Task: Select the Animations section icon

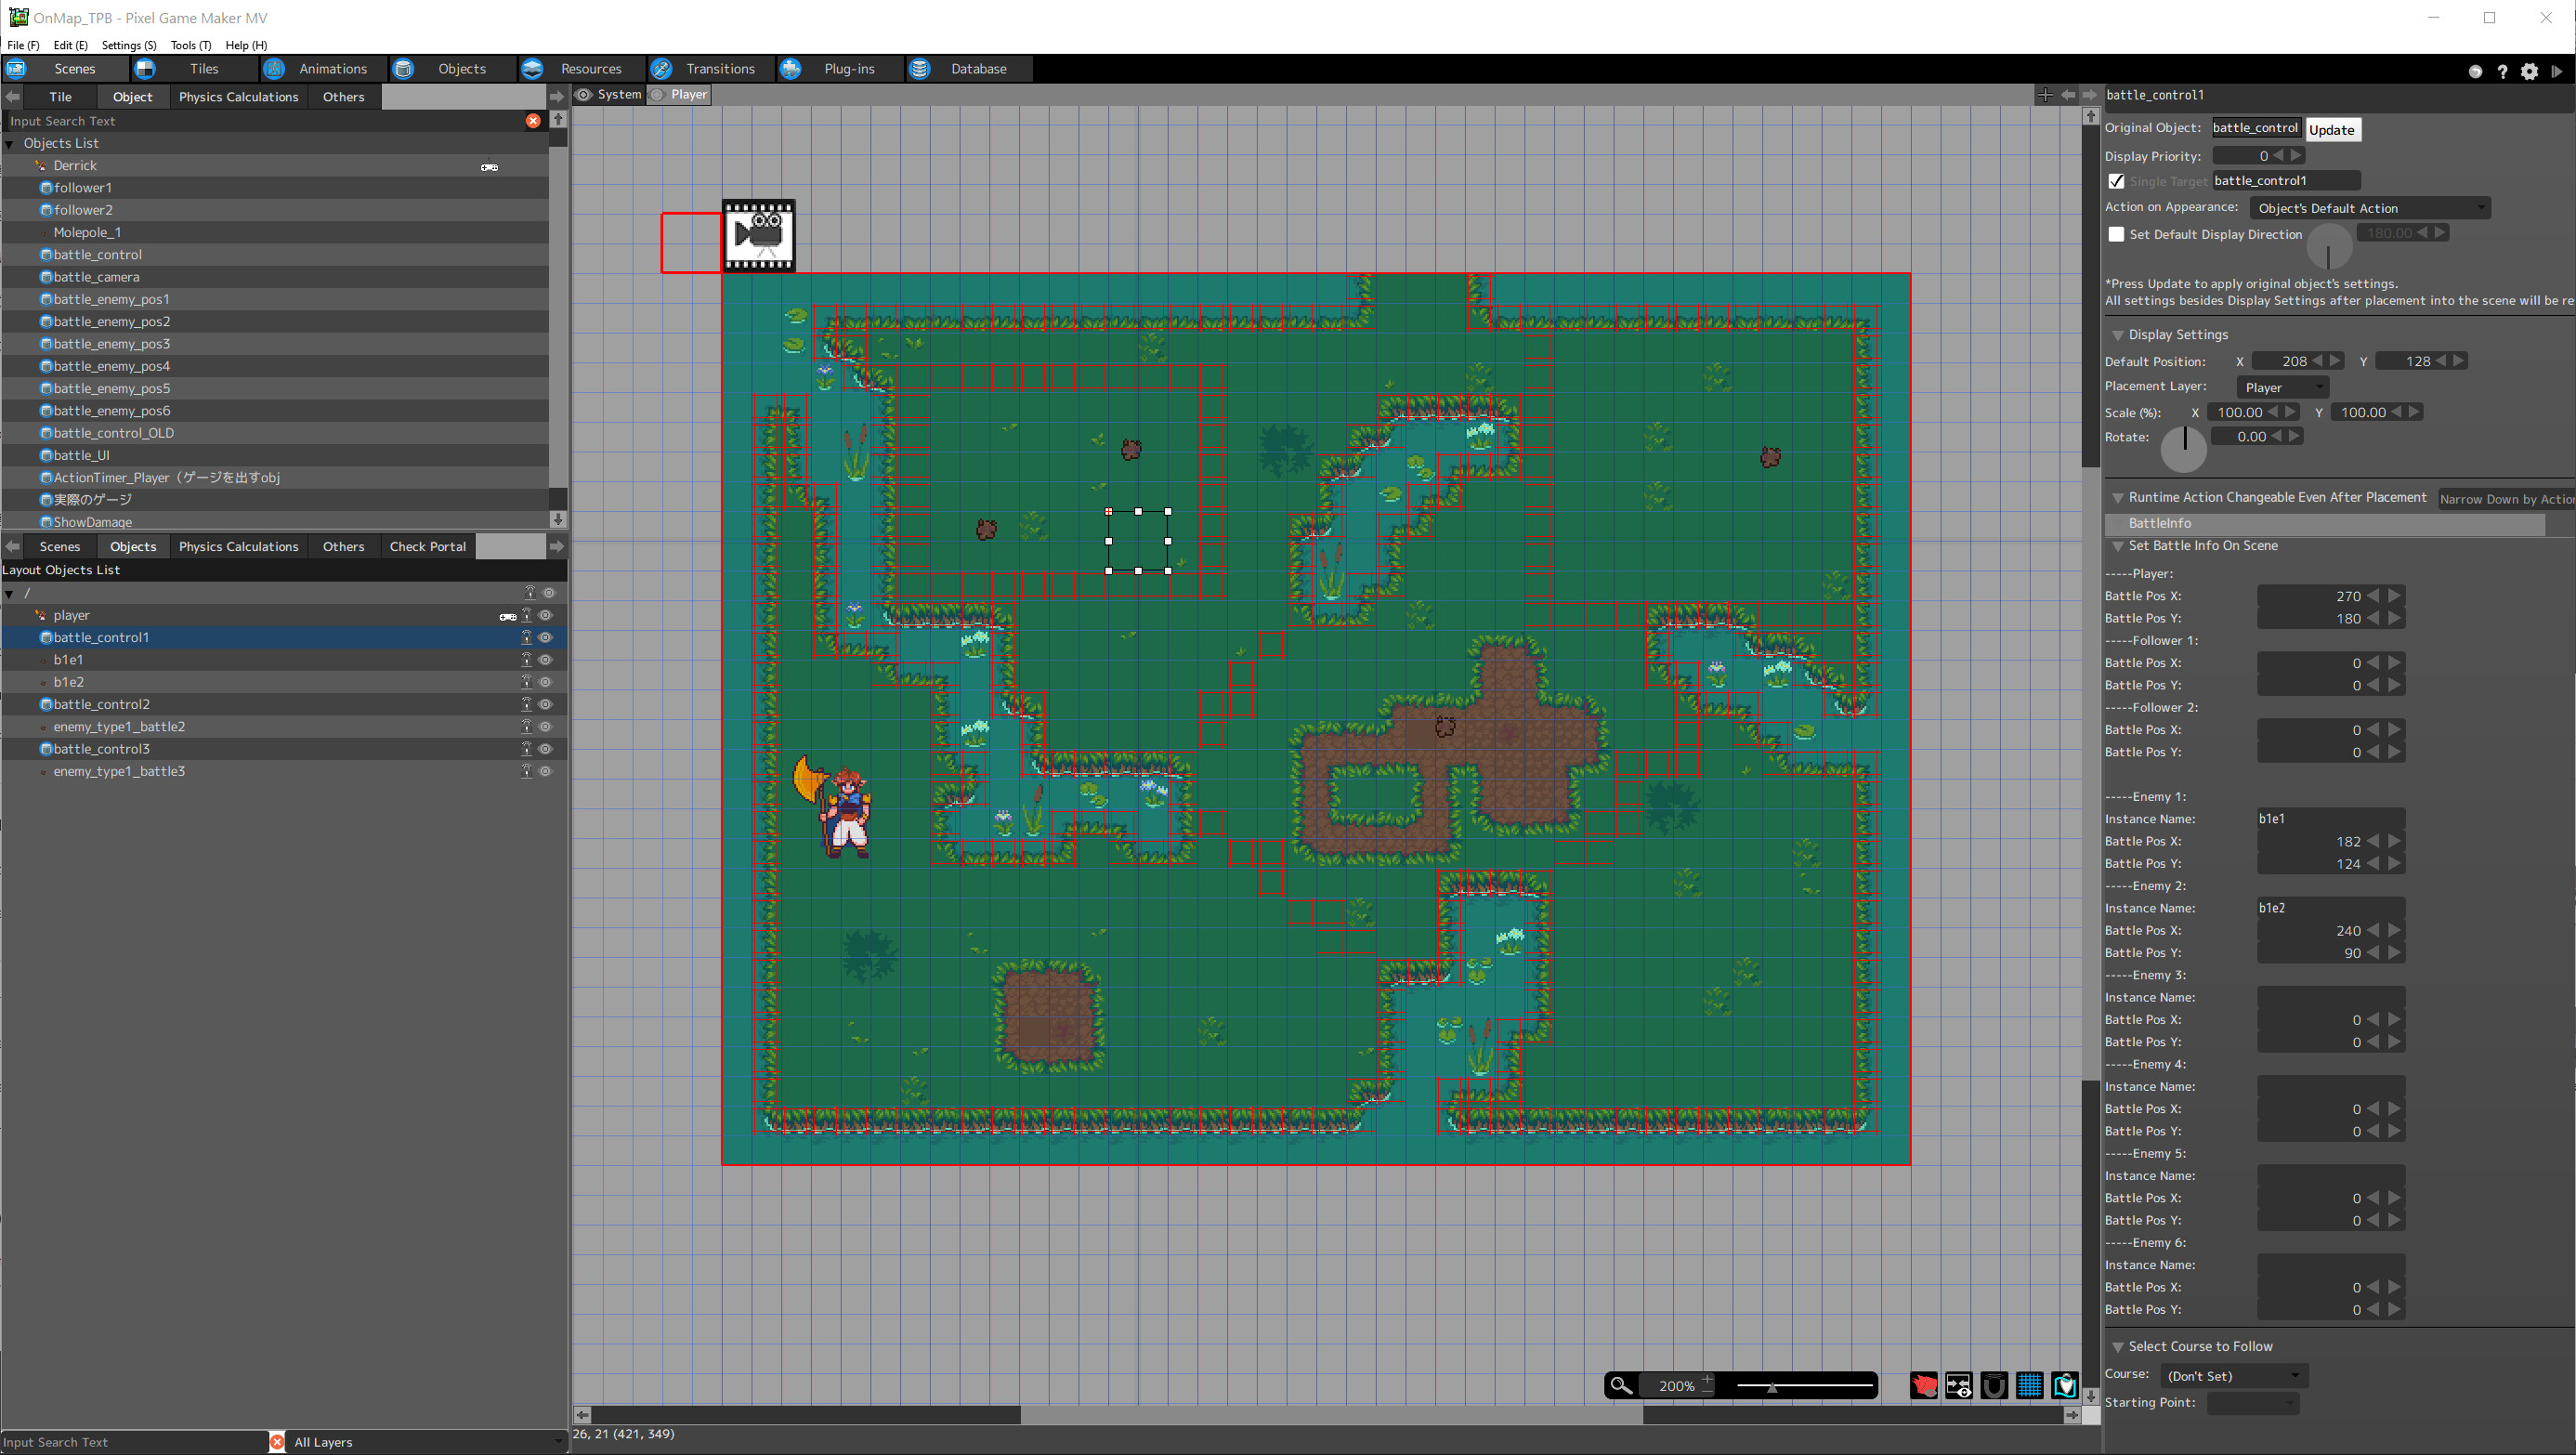Action: point(274,69)
